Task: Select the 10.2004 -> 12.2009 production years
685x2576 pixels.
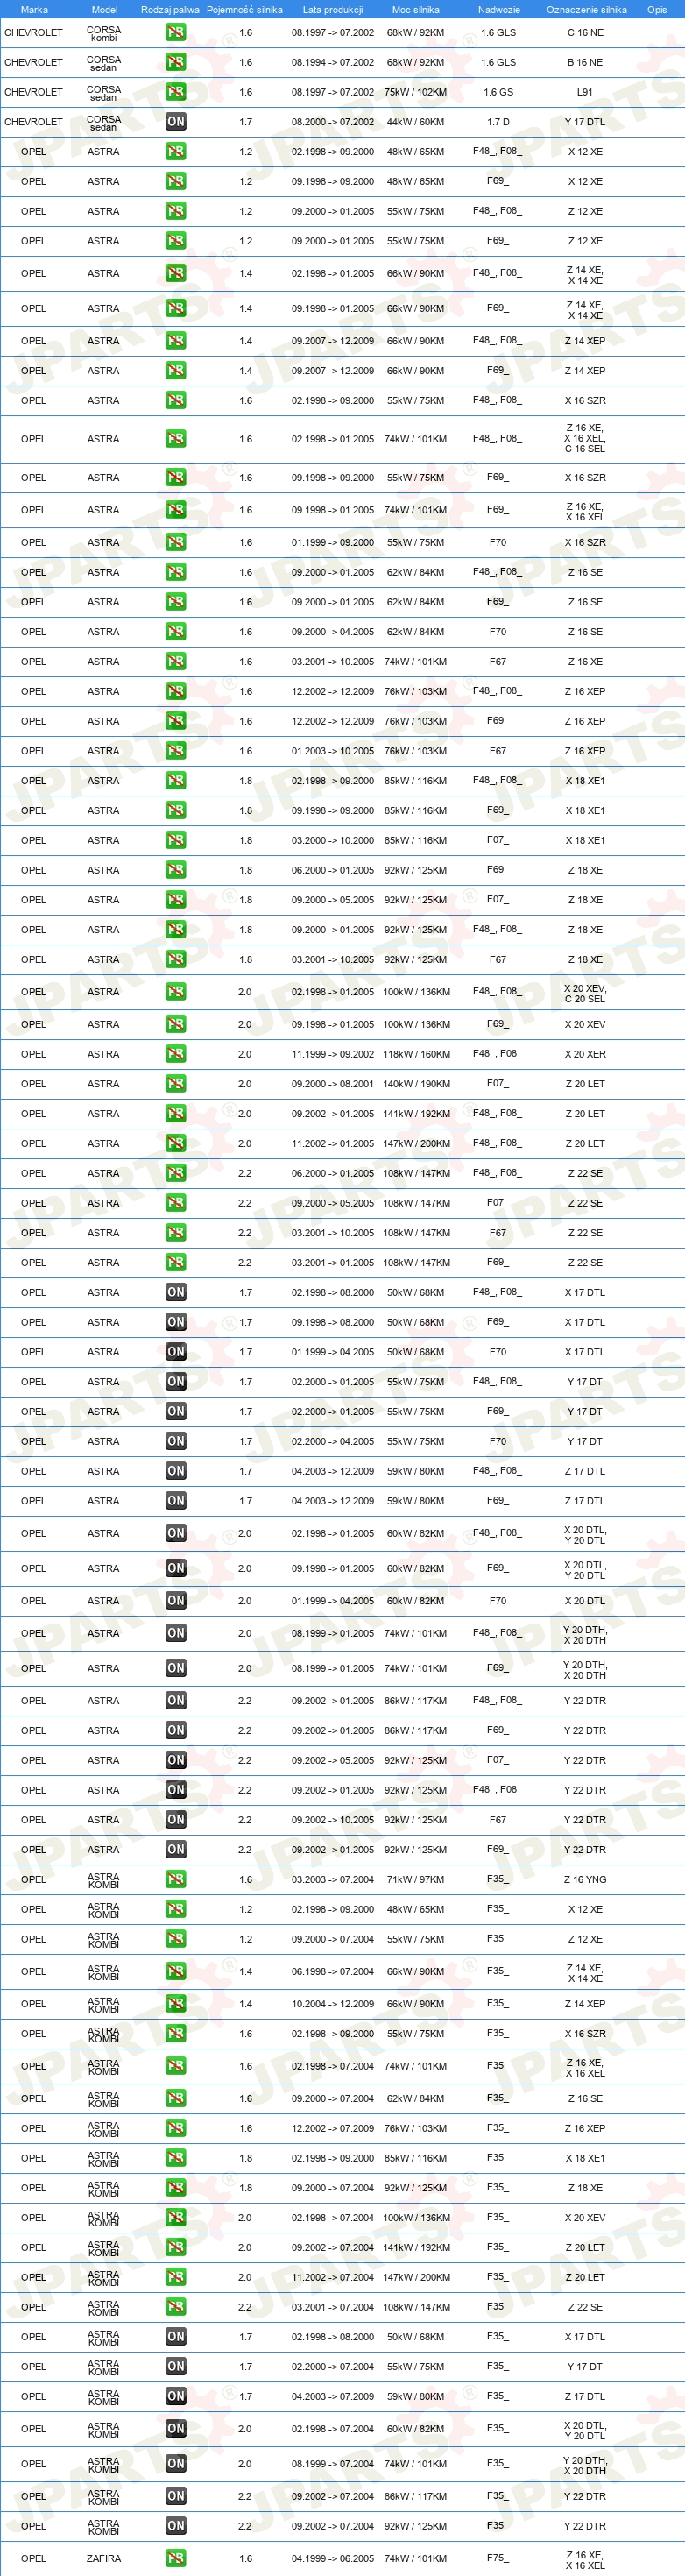Action: point(333,2003)
